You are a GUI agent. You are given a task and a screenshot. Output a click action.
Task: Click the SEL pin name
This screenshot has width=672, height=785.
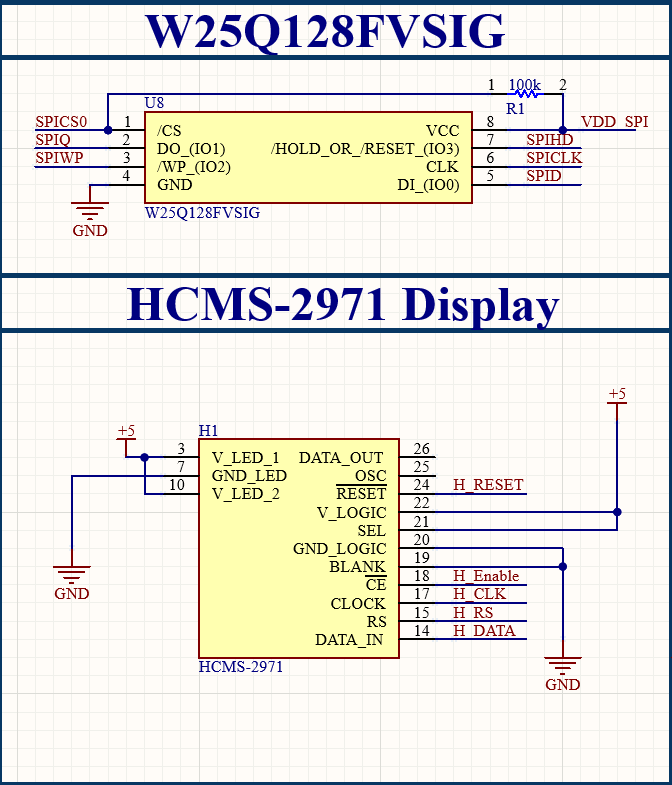coord(372,530)
